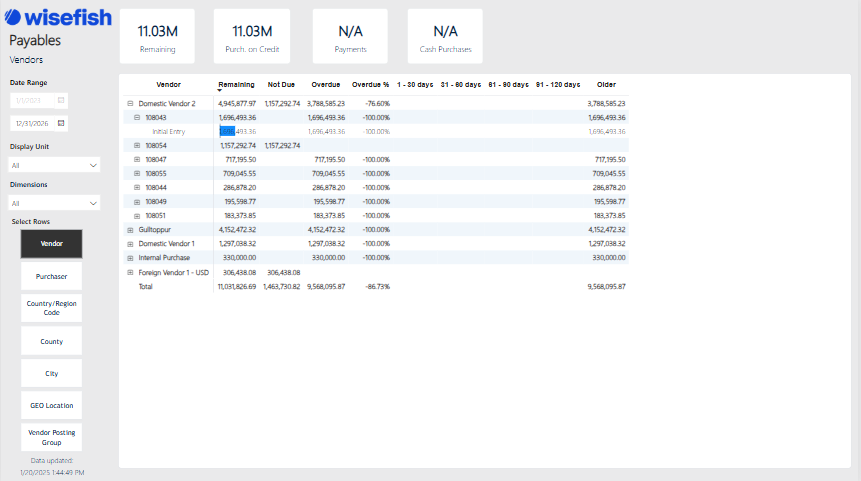This screenshot has height=481, width=861.
Task: Click the end date 12/31/2026 field
Action: point(33,123)
